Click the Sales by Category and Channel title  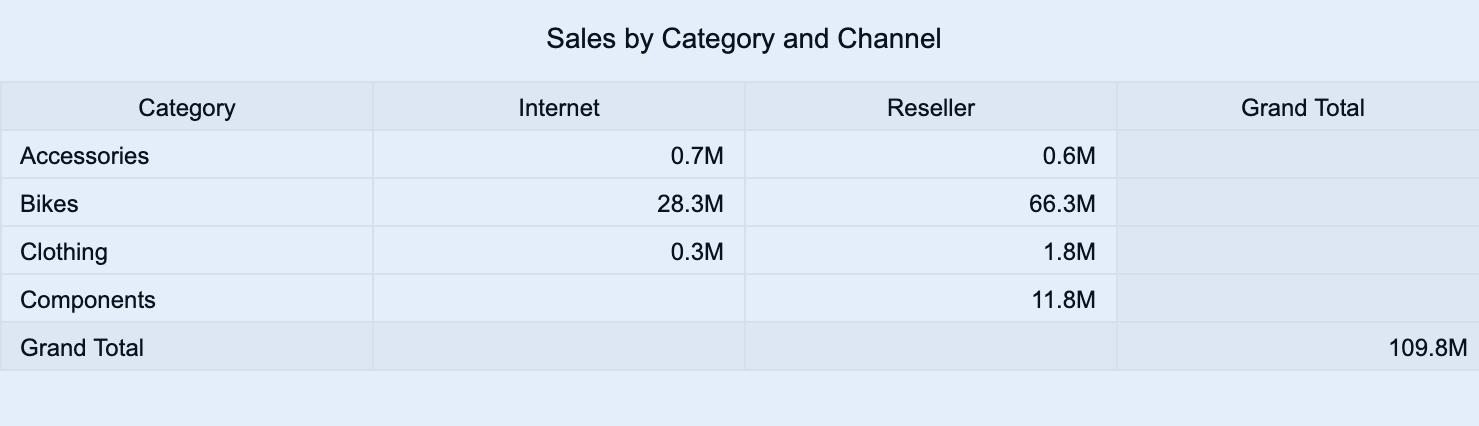click(743, 39)
